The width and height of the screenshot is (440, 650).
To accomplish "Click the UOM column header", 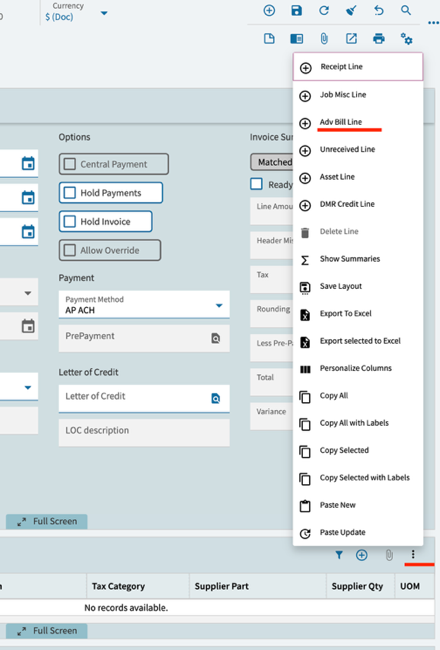I will pos(414,586).
